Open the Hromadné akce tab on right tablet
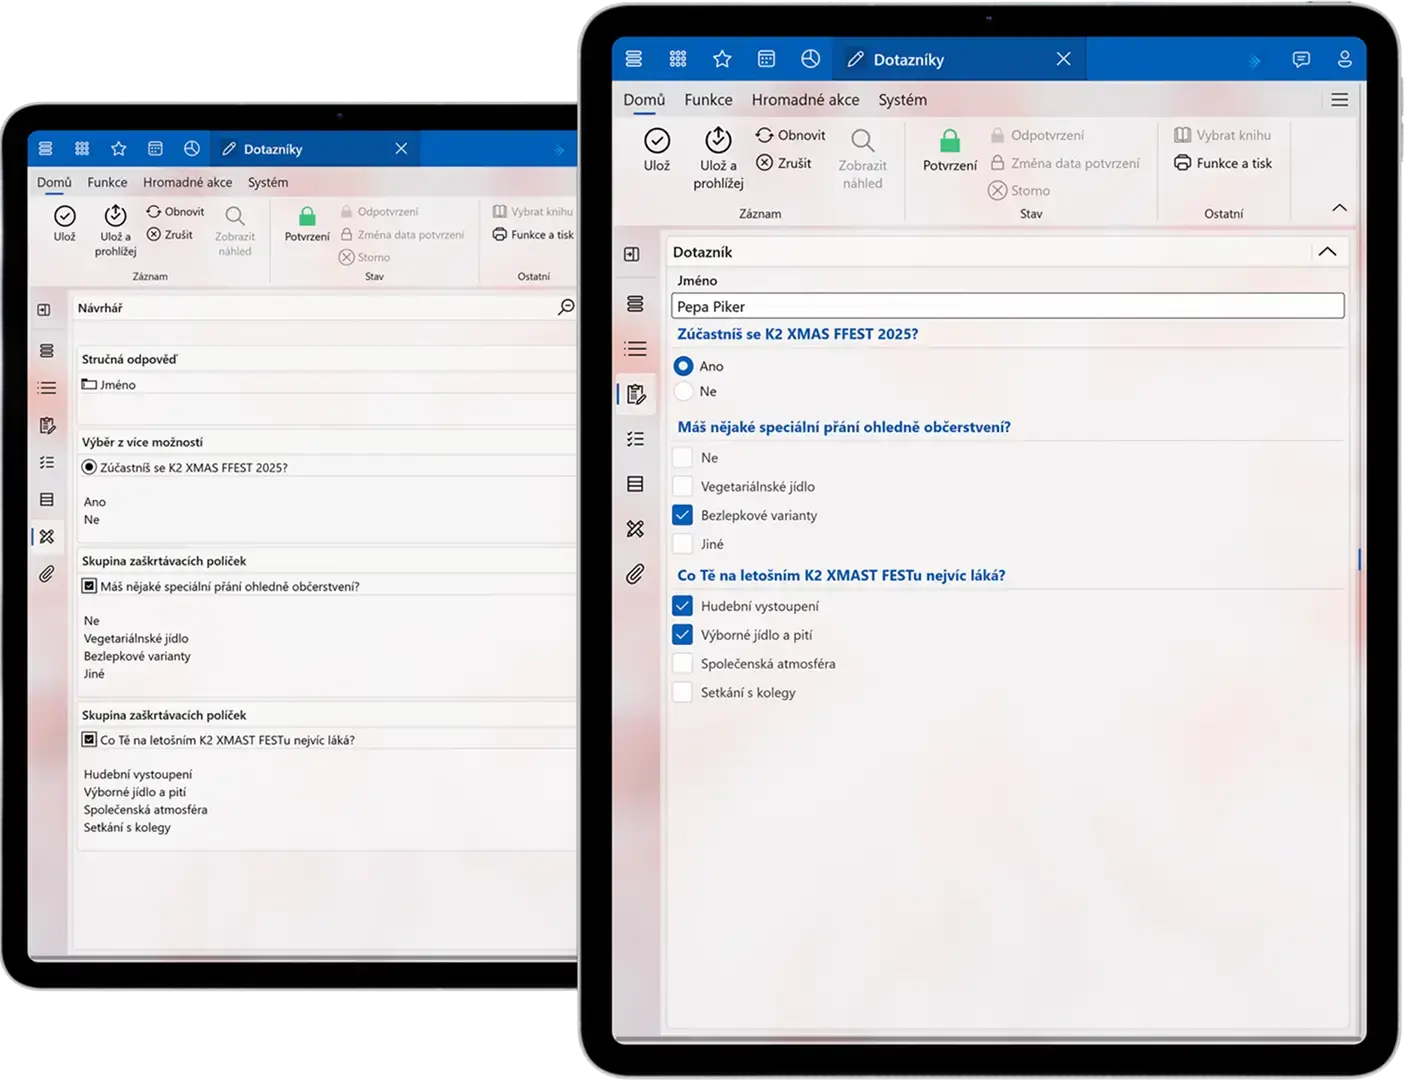The image size is (1408, 1080). point(805,100)
